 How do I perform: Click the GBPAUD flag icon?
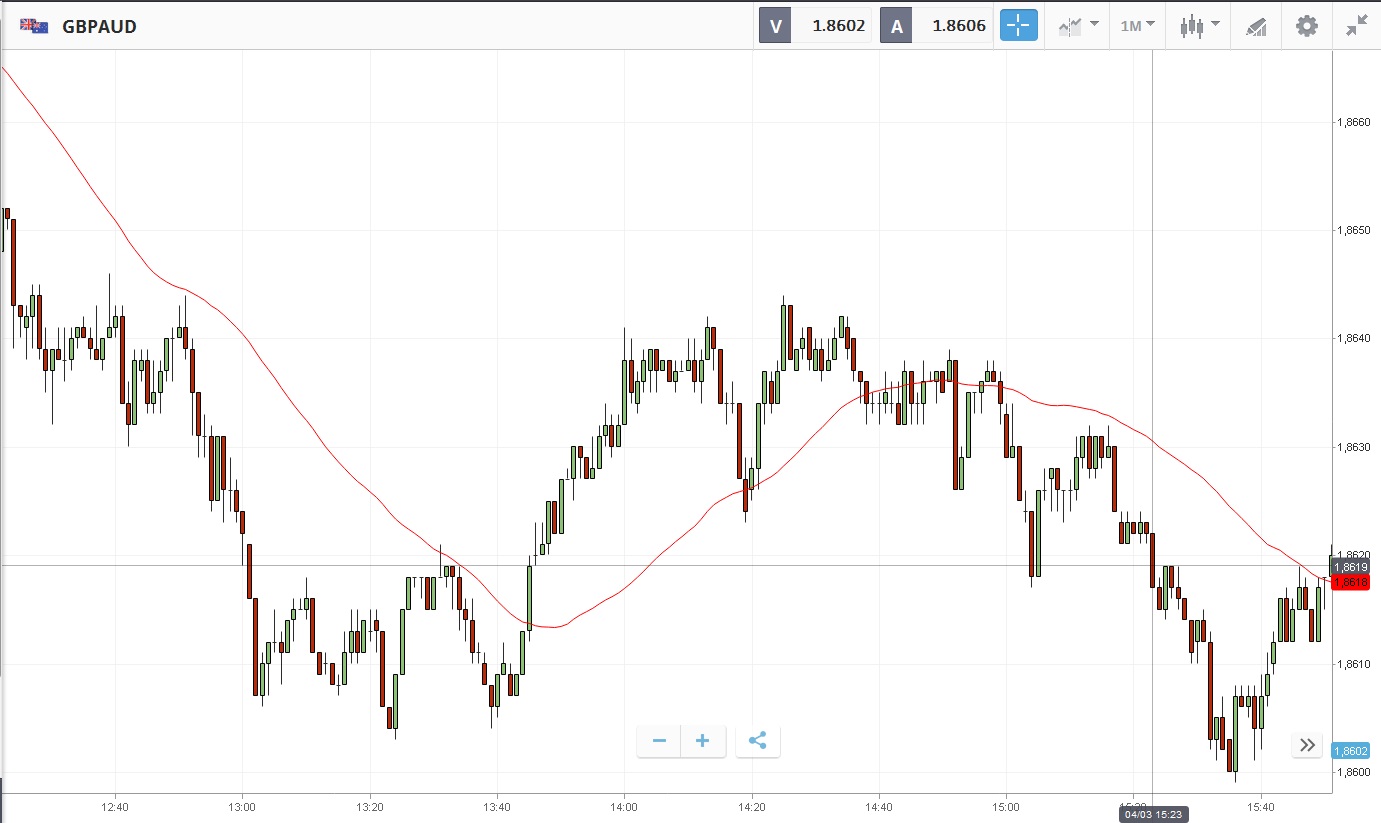34,27
